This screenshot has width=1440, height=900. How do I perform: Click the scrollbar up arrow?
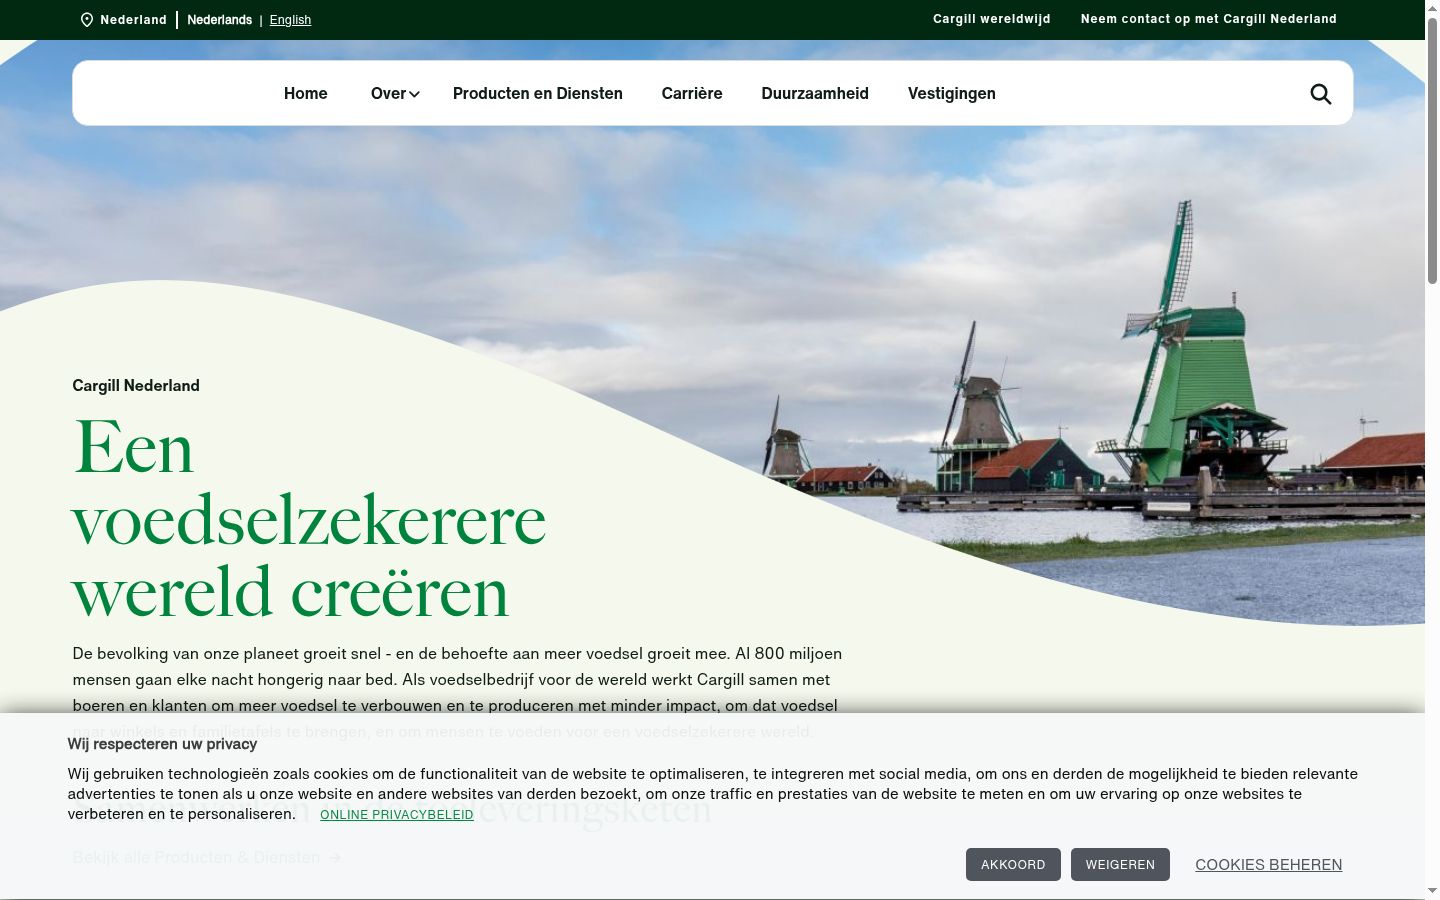coord(1432,7)
